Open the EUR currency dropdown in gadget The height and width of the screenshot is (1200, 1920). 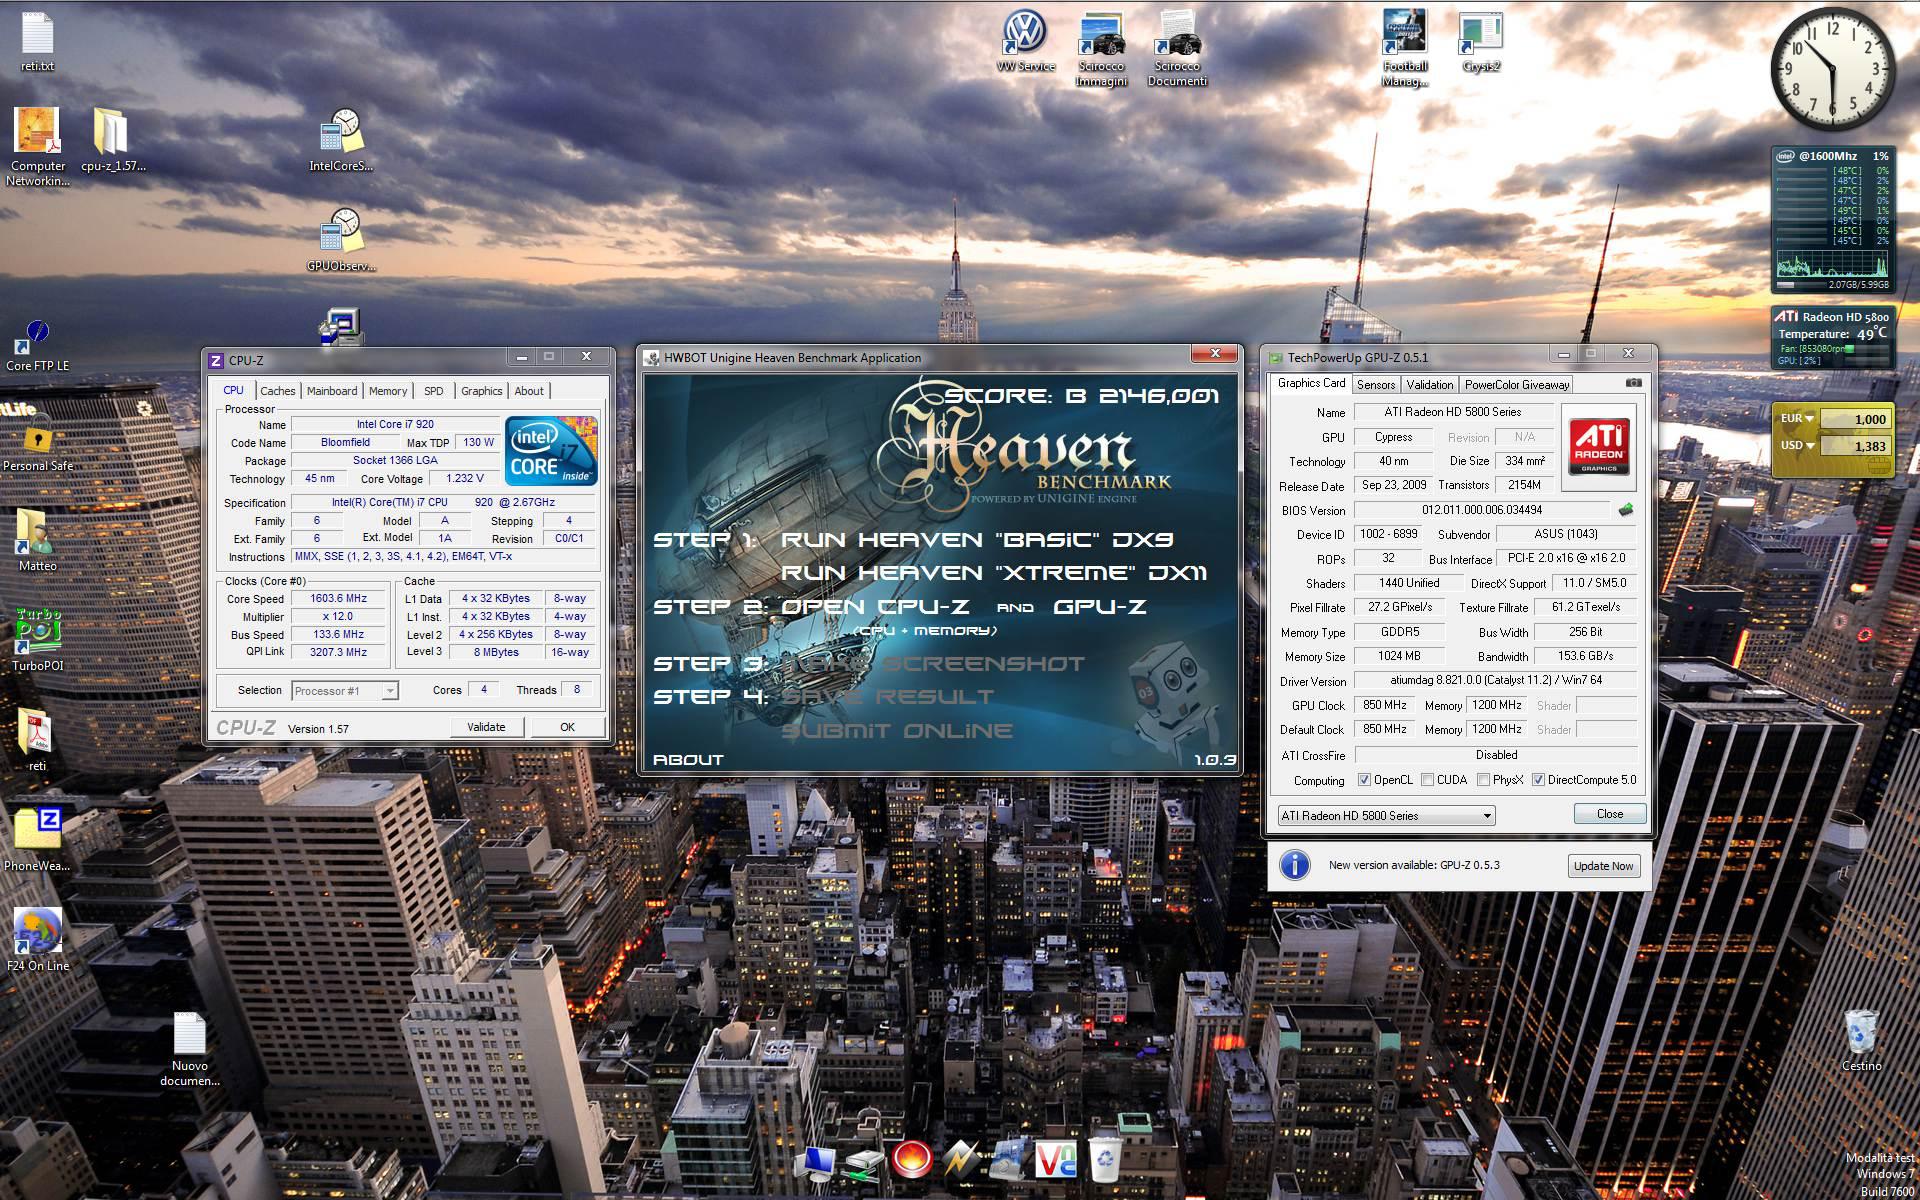click(x=1797, y=419)
